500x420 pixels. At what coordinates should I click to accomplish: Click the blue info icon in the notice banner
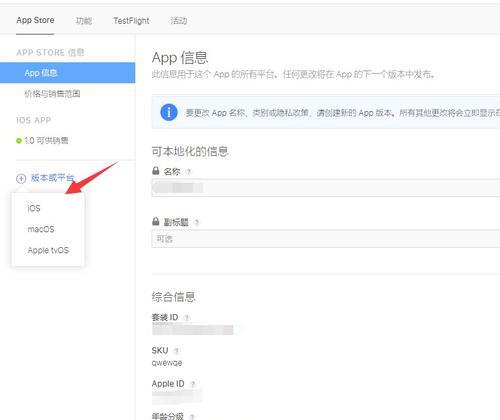[169, 112]
